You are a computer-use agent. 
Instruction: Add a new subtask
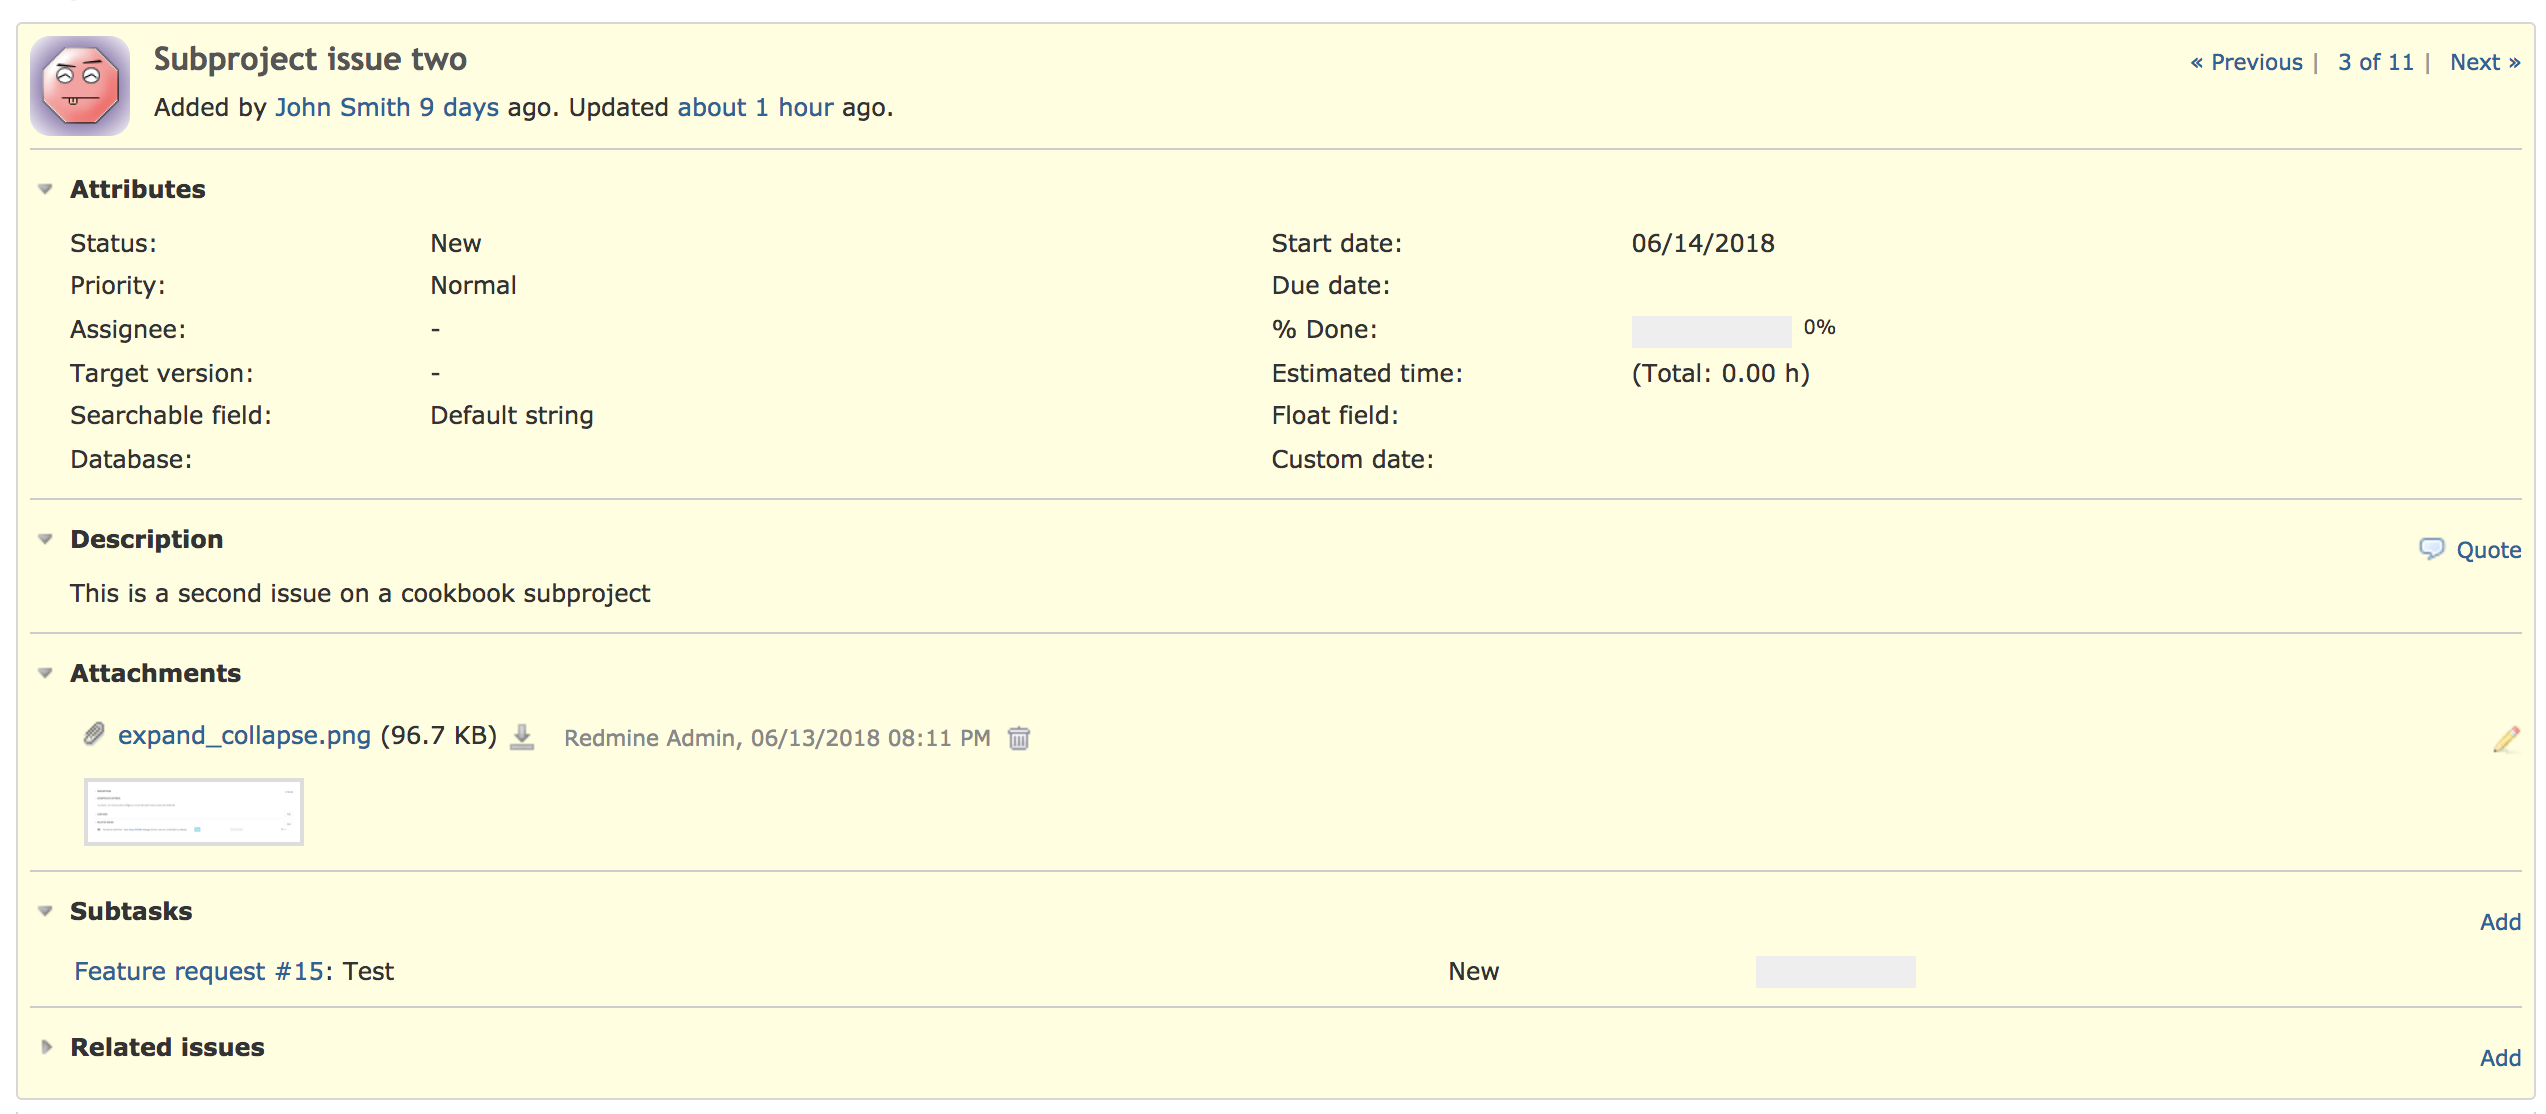tap(2500, 922)
